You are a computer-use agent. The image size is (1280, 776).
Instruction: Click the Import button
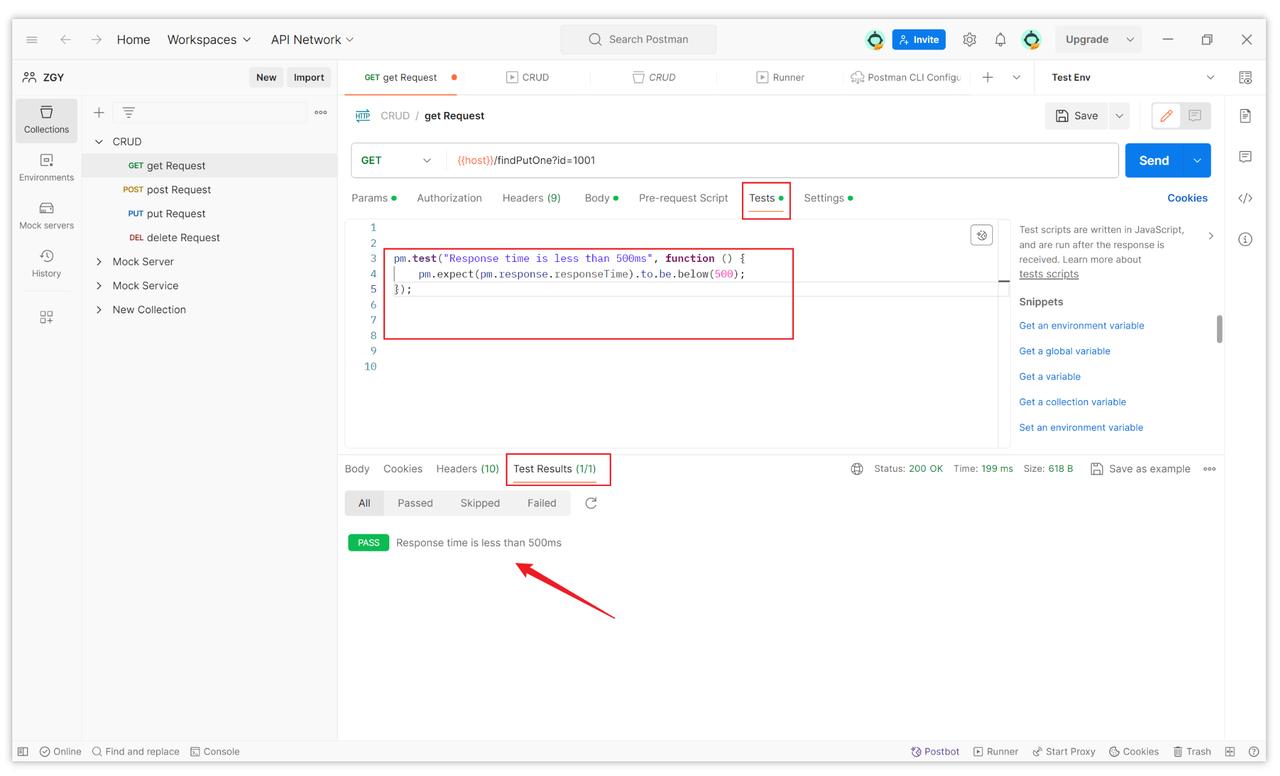tap(308, 77)
